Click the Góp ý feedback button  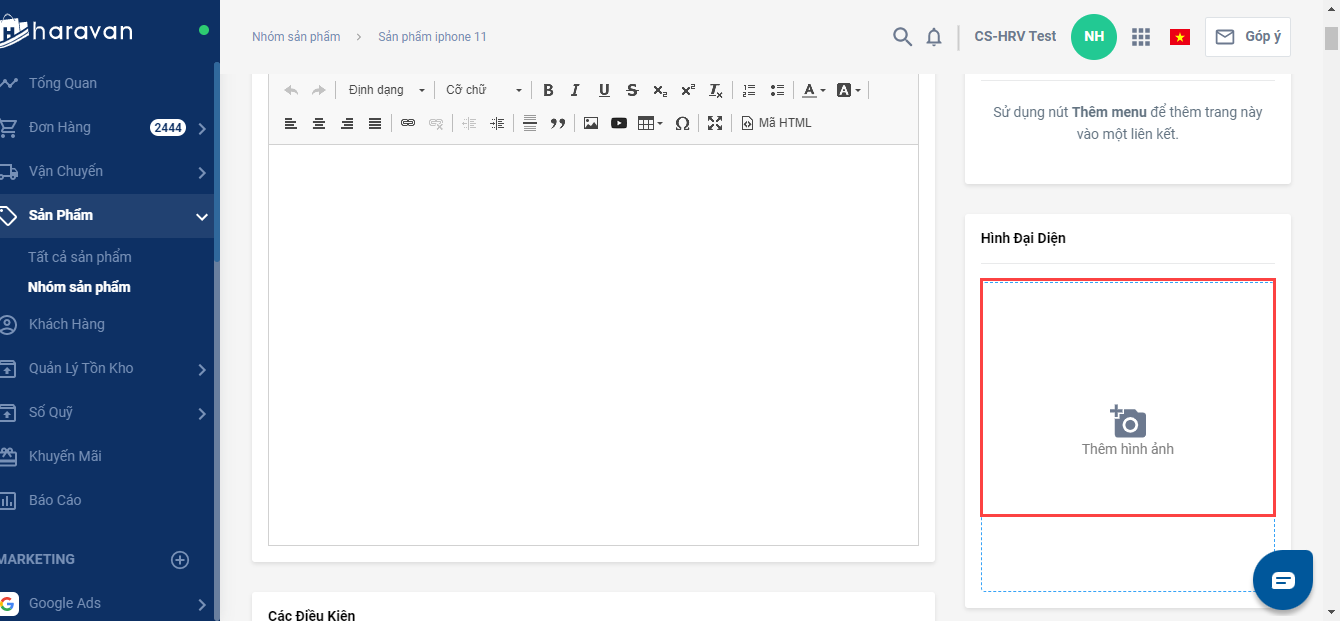click(x=1247, y=37)
